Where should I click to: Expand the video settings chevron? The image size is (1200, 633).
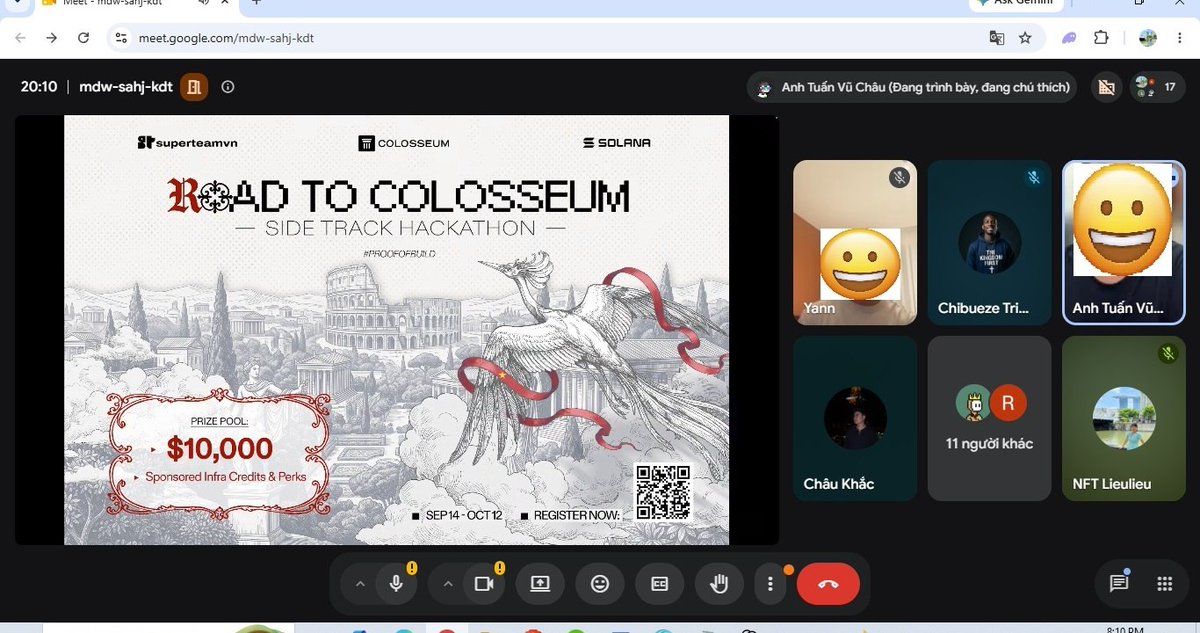point(447,584)
